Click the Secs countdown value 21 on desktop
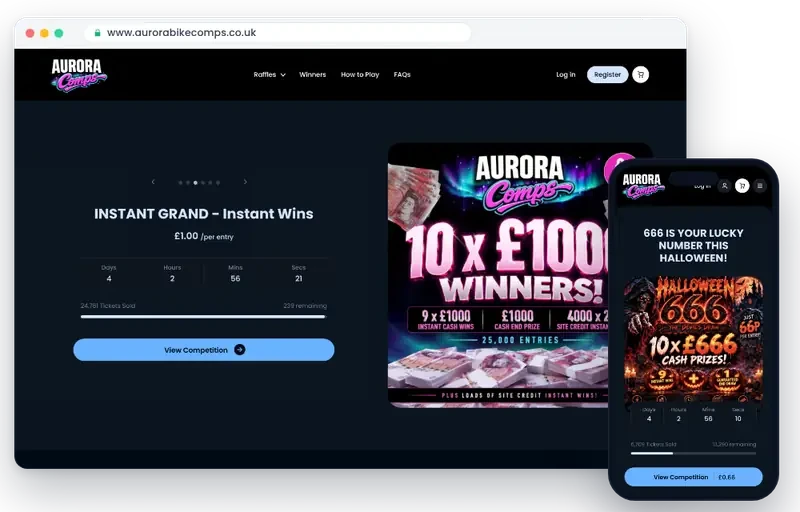 [x=298, y=278]
